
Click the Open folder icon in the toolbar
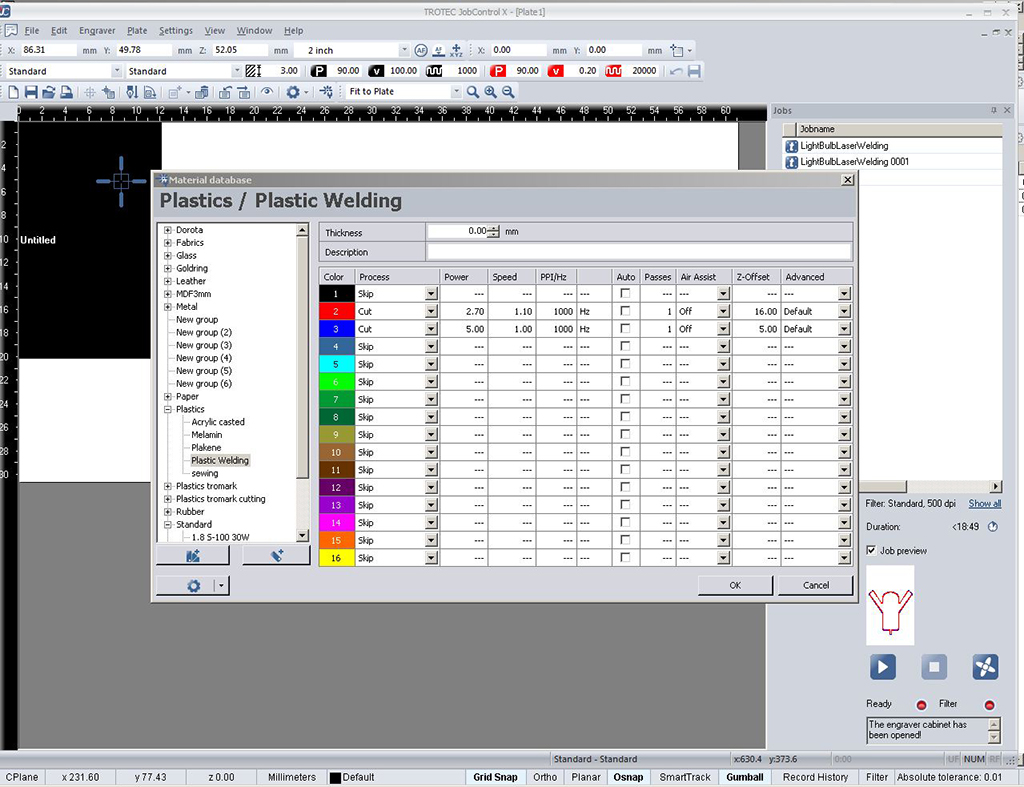48,92
